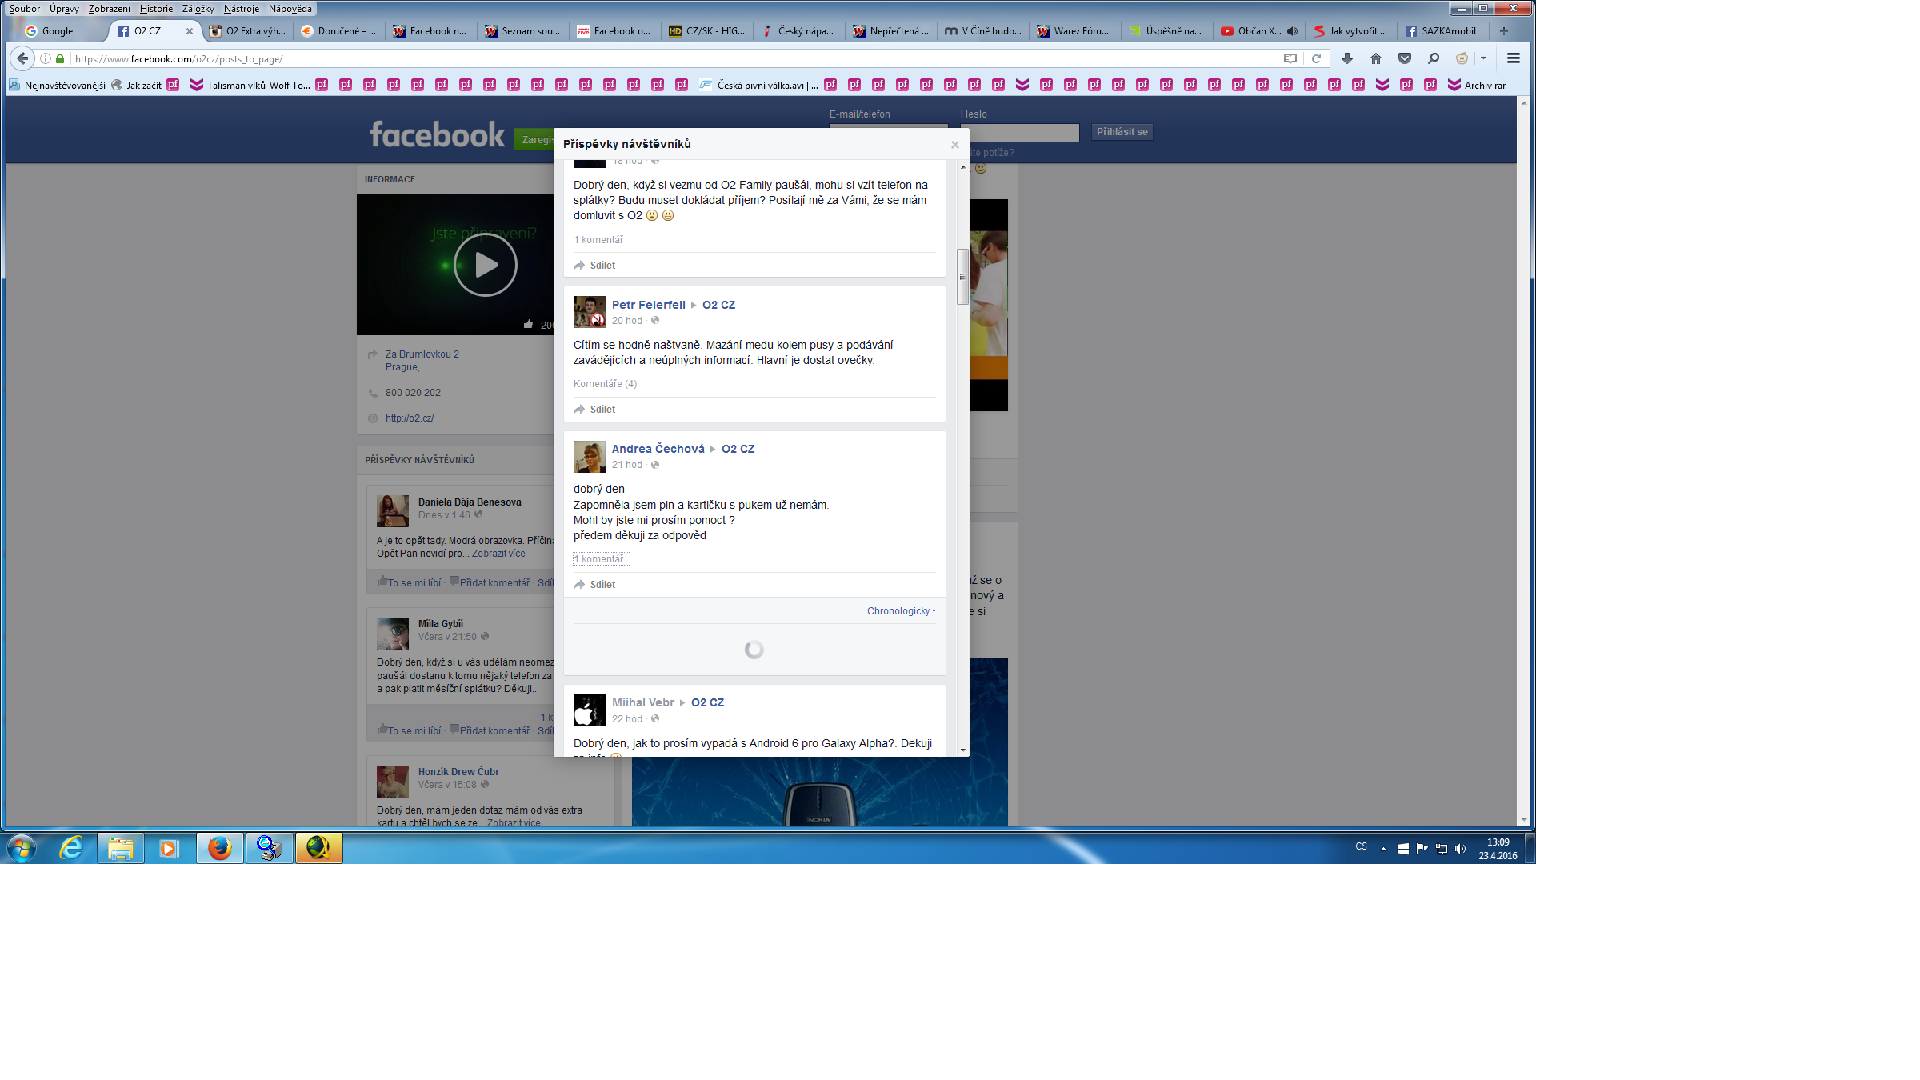Open Andrea Čechová's profile link
1920x1080 pixels.
click(x=657, y=449)
